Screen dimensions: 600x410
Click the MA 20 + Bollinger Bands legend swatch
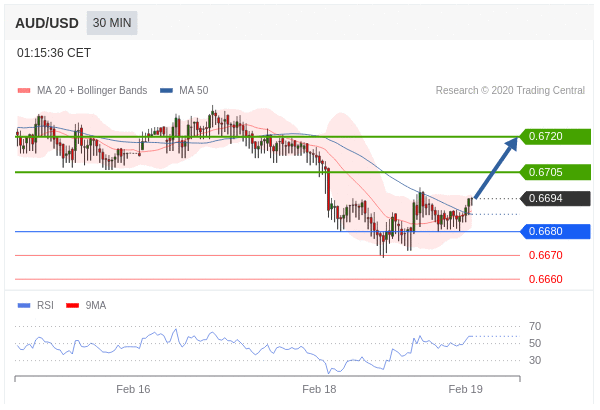click(24, 91)
